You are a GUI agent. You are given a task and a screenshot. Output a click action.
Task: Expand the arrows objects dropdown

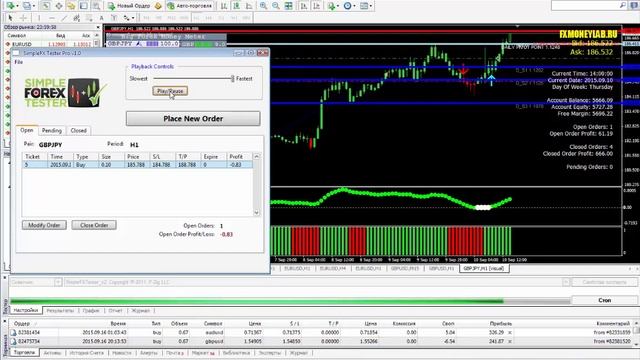coord(133,18)
